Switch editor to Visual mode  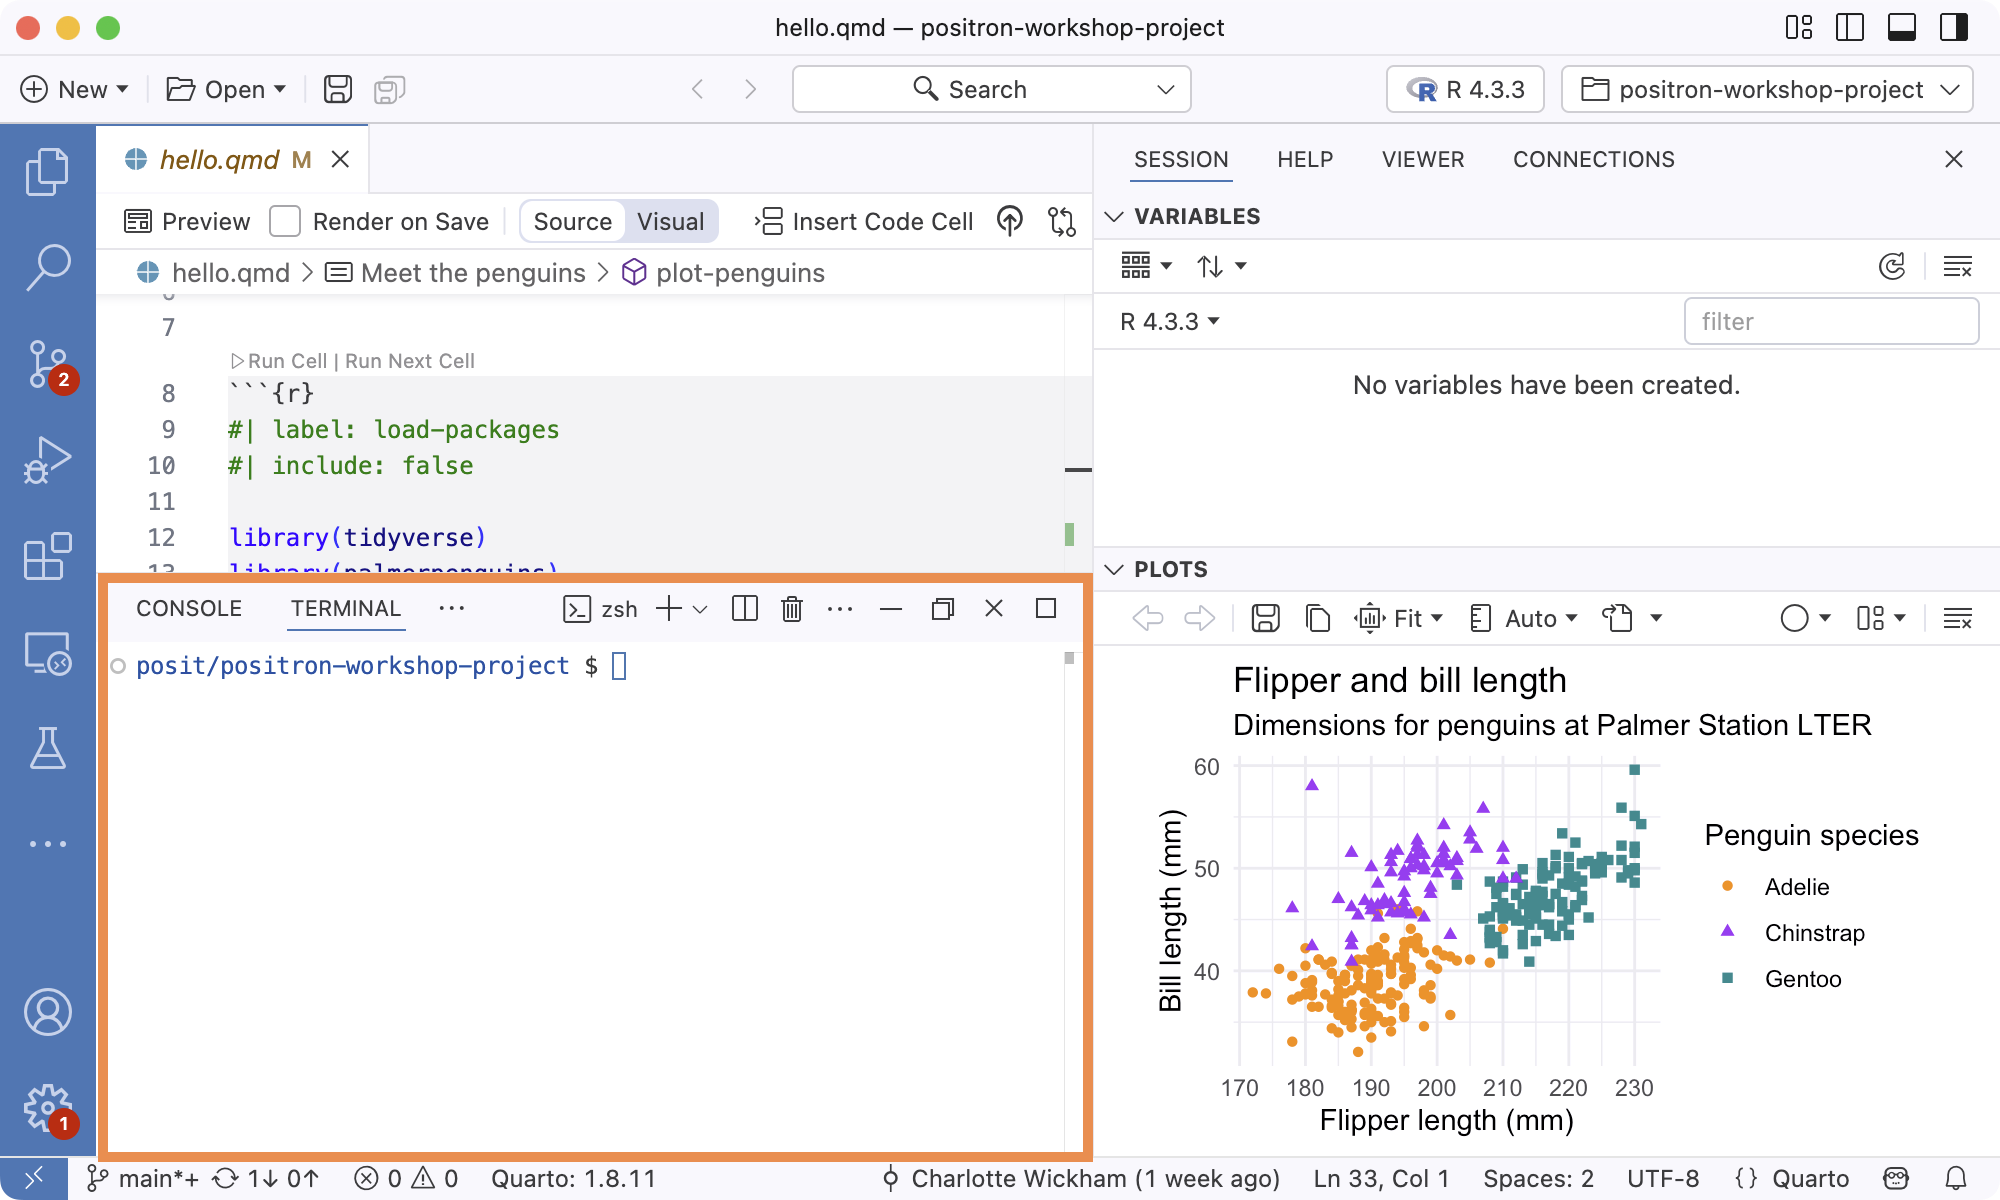[670, 221]
